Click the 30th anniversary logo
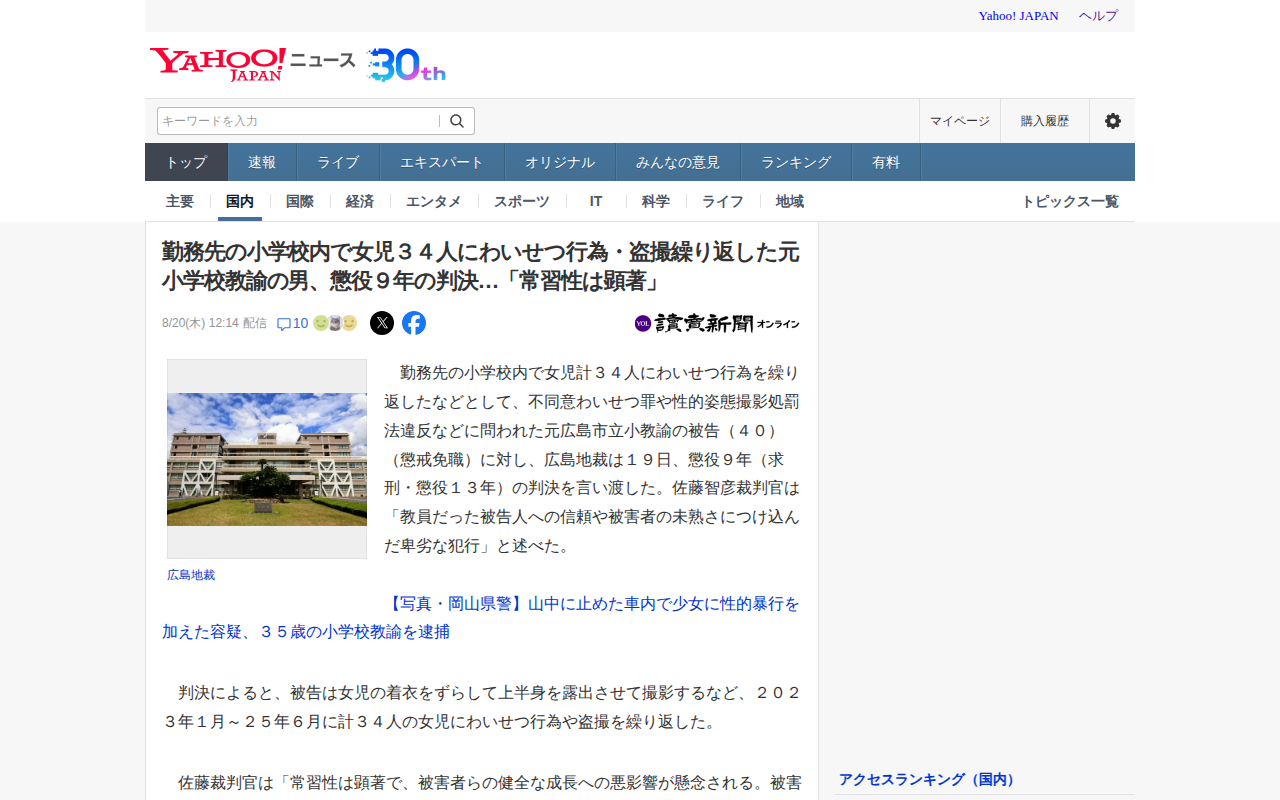Viewport: 1280px width, 800px height. [x=406, y=64]
